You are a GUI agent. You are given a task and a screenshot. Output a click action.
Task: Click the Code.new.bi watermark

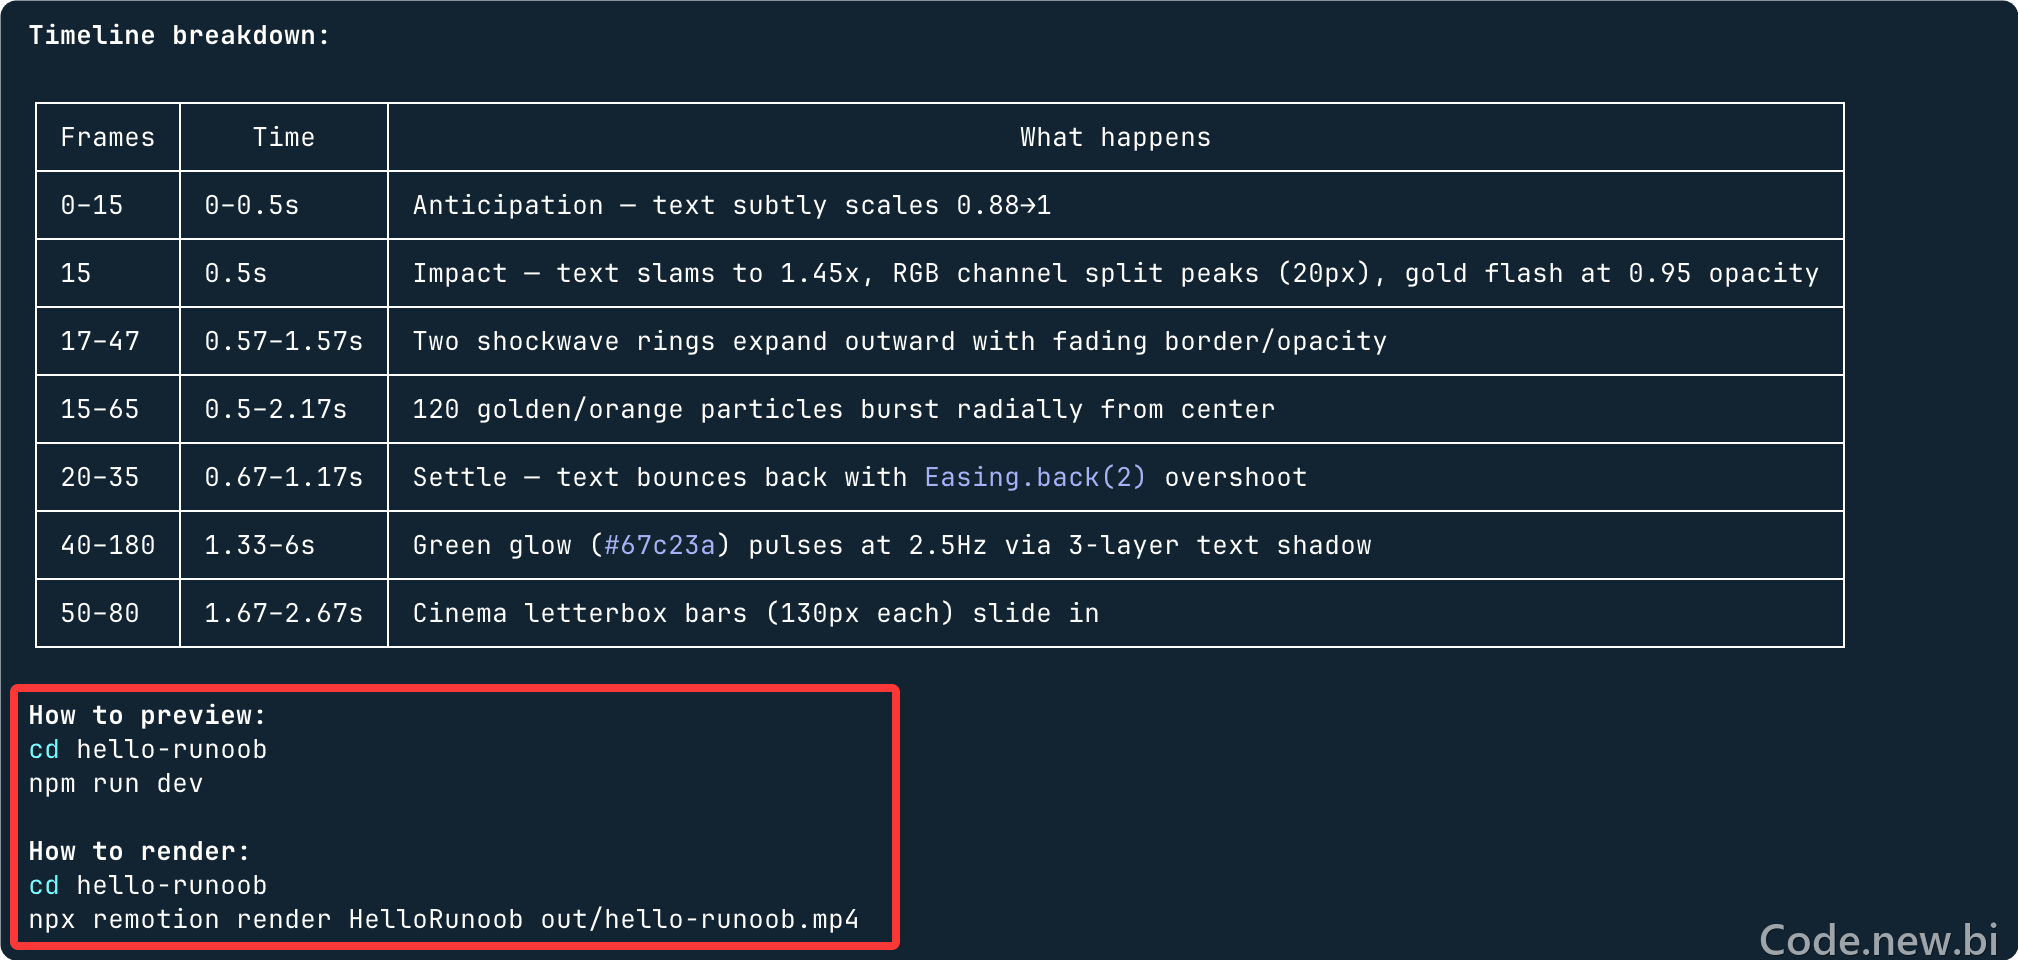(x=1878, y=939)
